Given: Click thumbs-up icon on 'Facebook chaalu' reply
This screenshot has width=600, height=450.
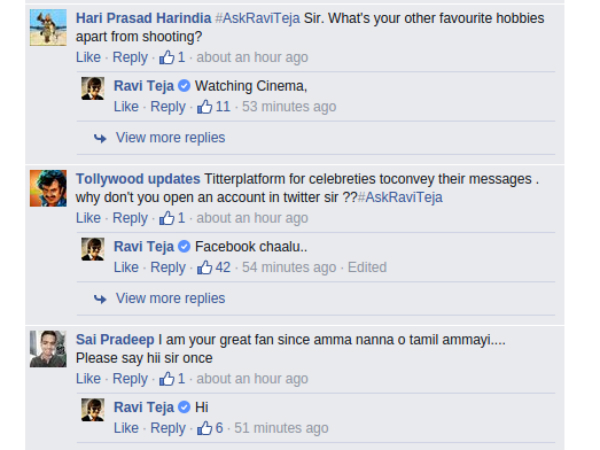Looking at the screenshot, I should click(205, 267).
